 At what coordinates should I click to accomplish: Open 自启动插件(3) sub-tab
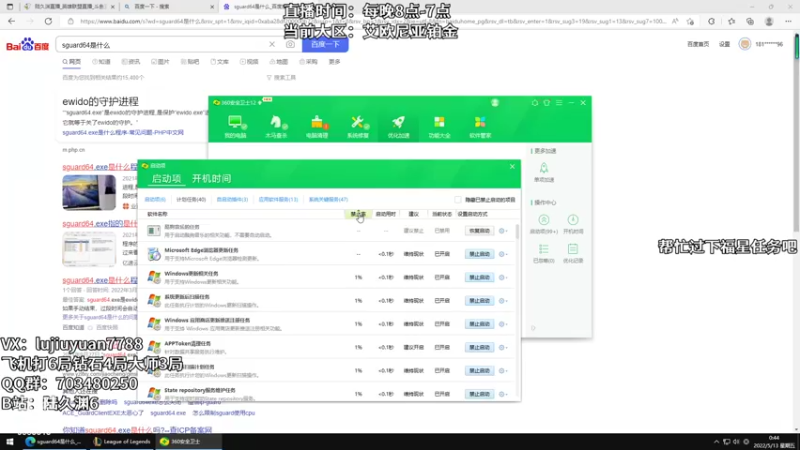click(232, 199)
